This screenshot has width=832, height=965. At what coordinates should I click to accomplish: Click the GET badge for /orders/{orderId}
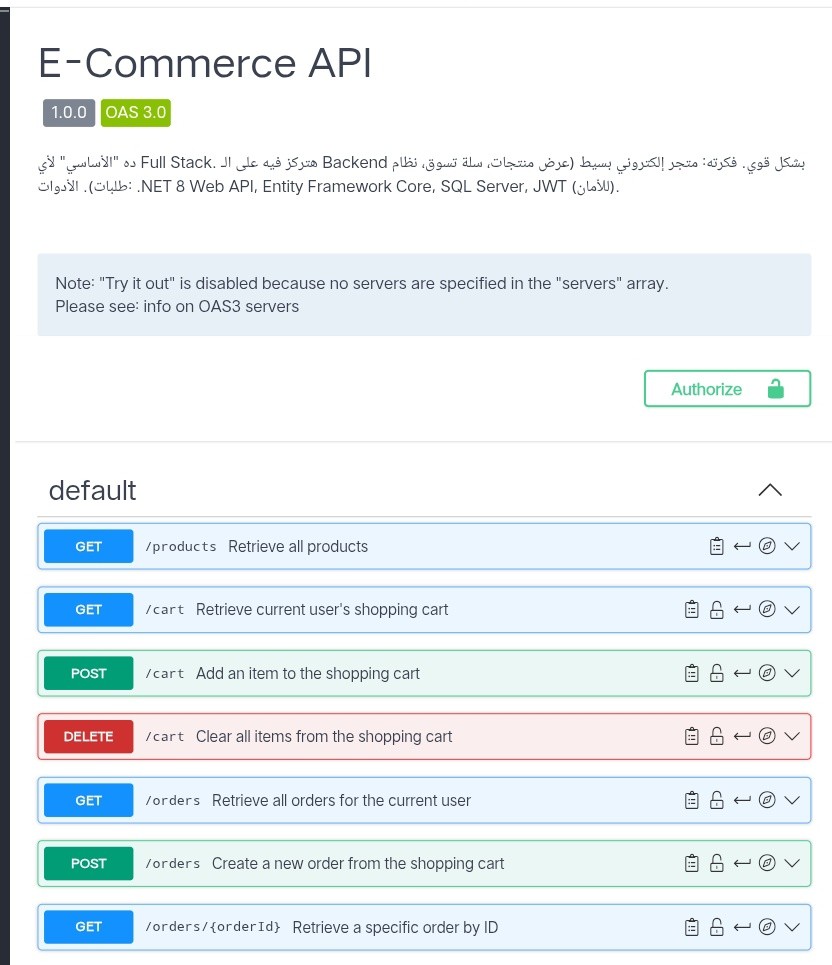click(89, 927)
